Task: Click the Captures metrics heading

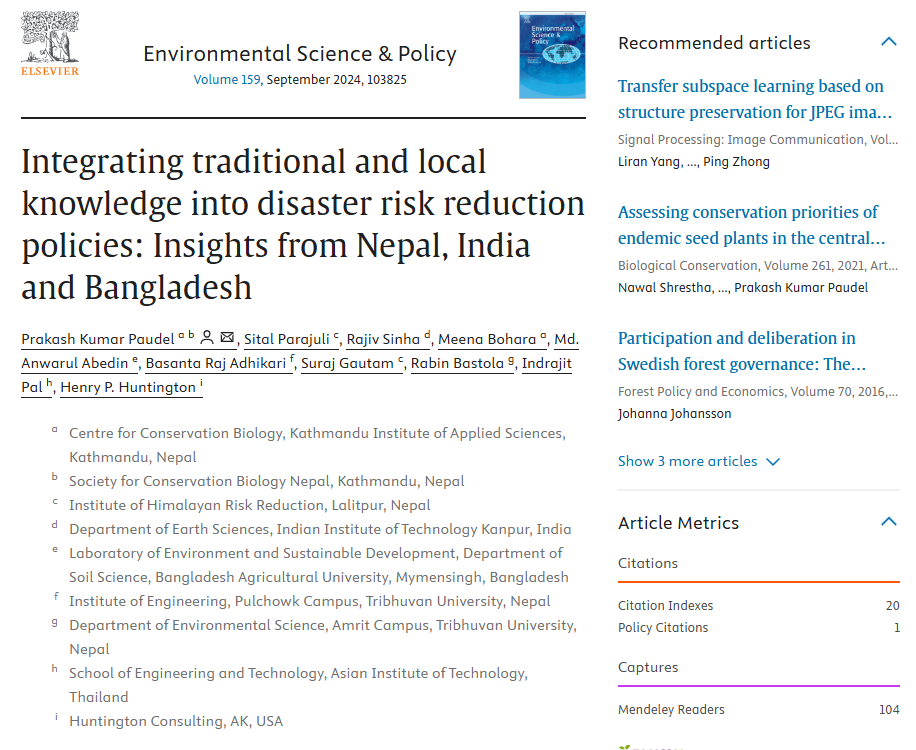Action: (648, 667)
